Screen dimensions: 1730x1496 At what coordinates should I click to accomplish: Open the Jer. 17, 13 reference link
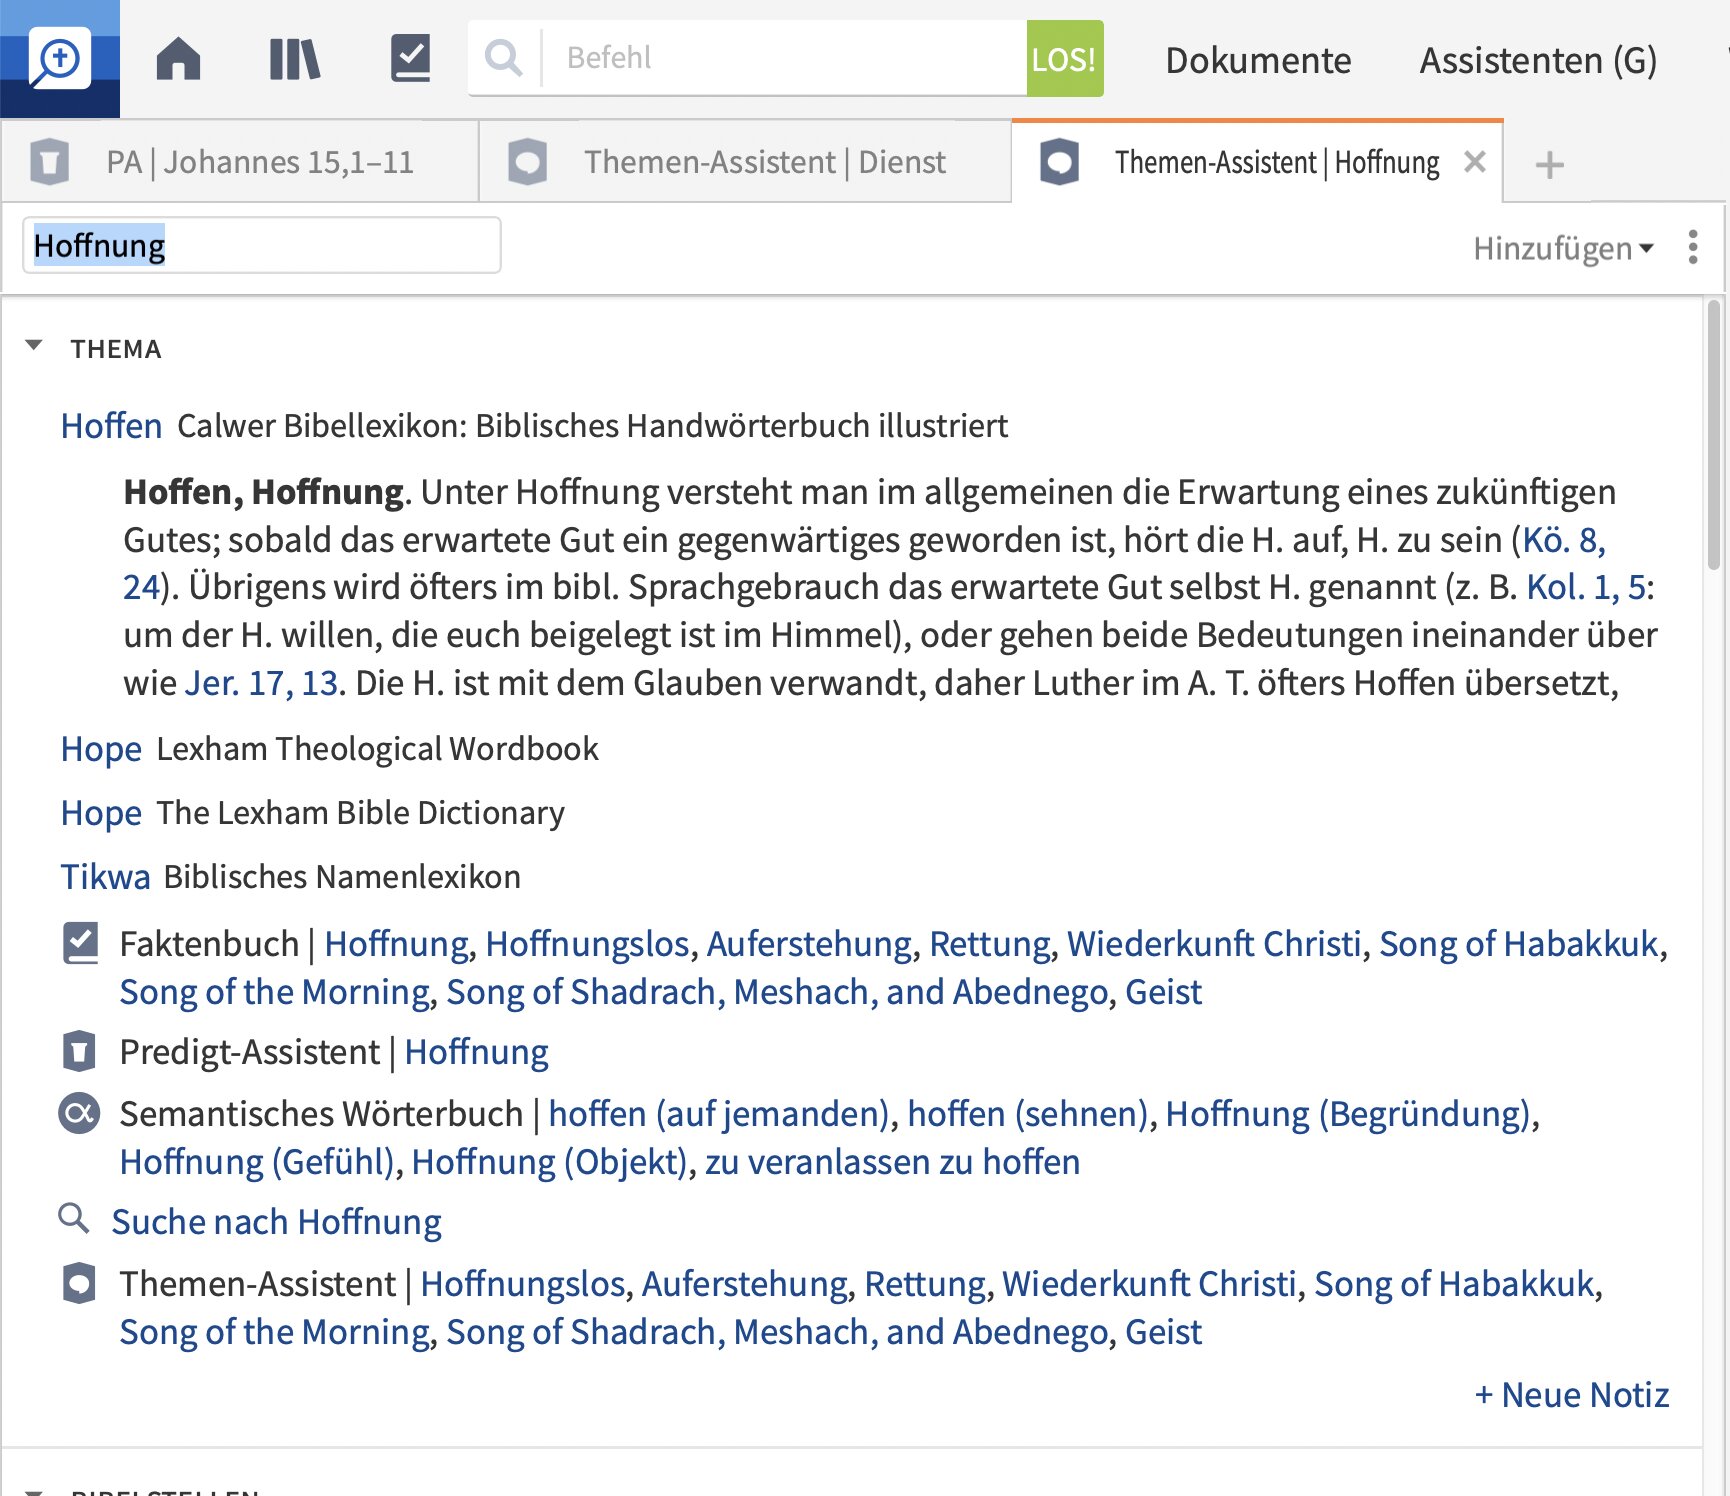click(262, 683)
